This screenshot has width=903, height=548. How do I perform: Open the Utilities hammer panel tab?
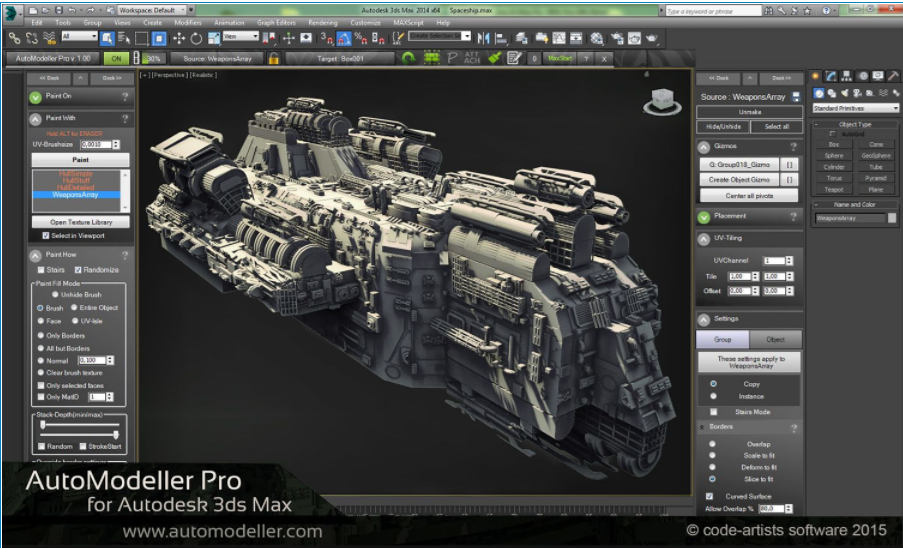tap(892, 76)
